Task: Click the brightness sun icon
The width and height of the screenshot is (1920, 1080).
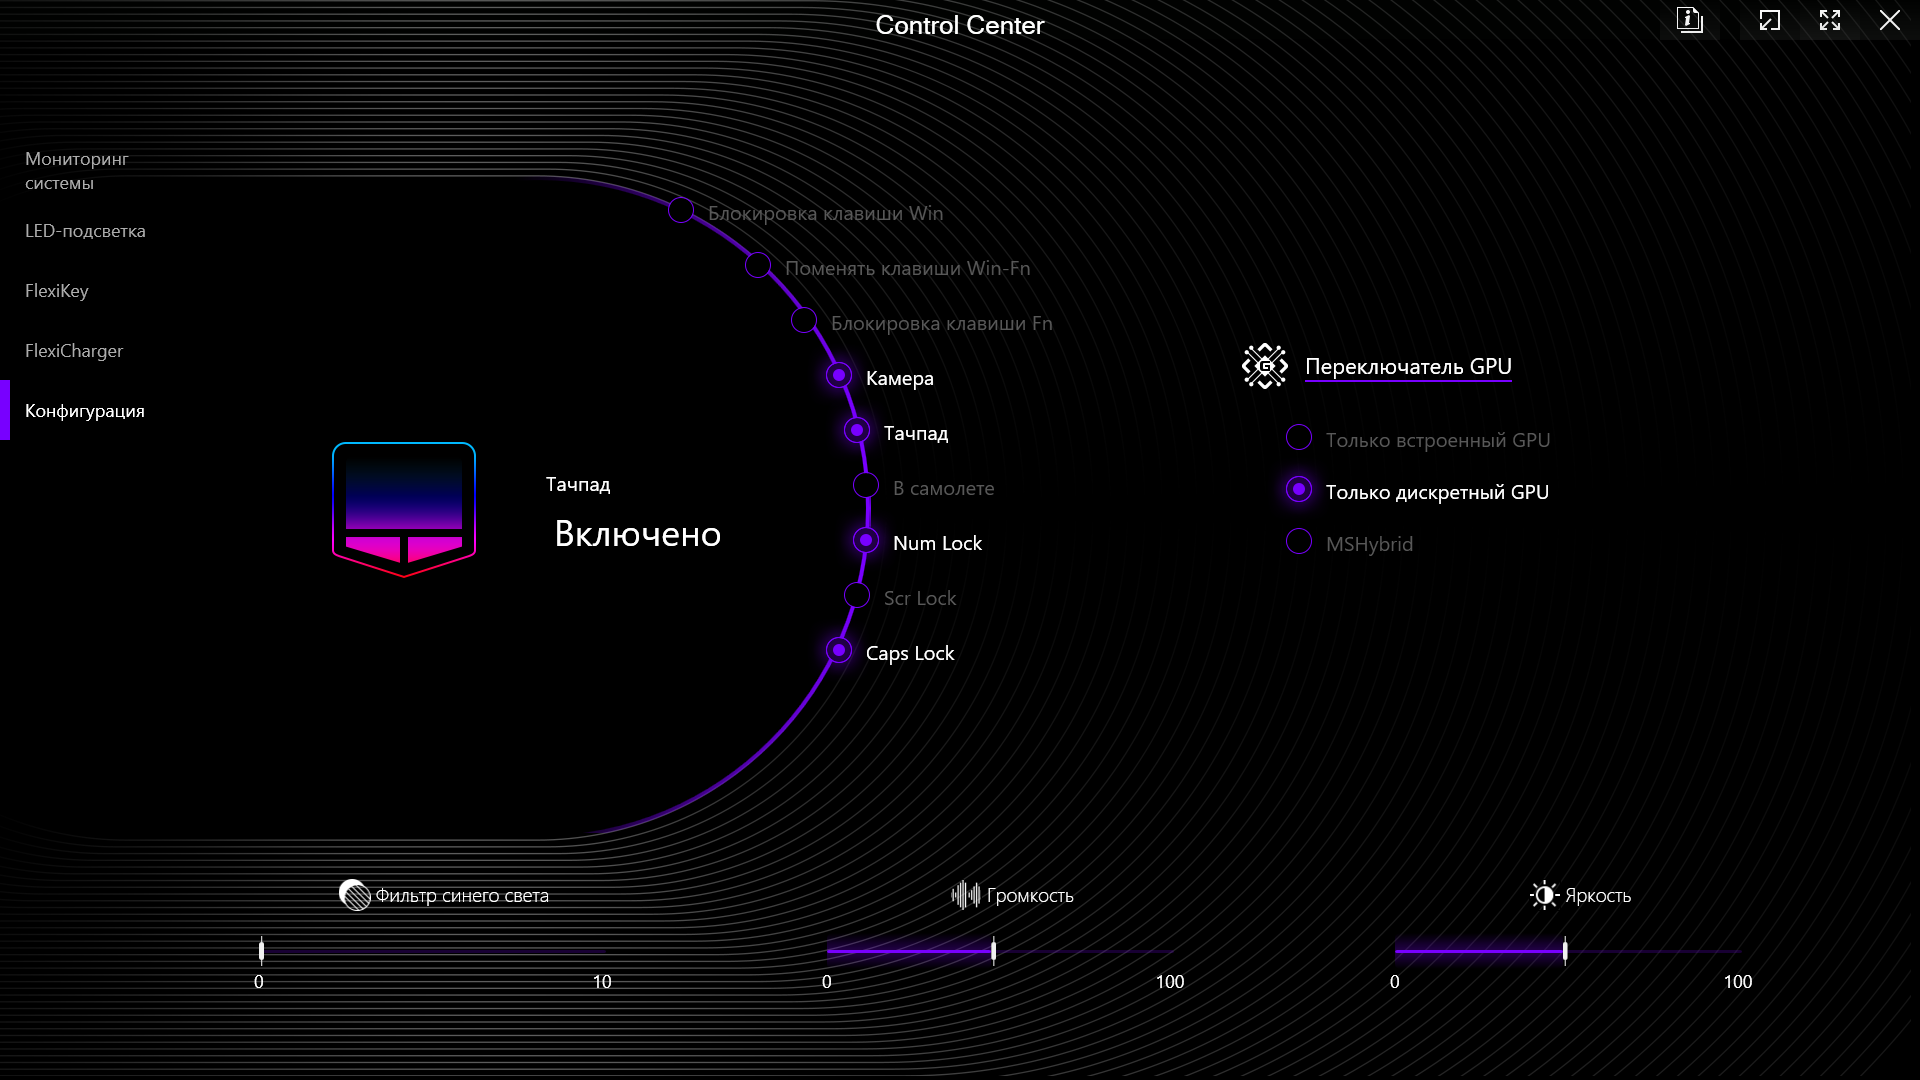Action: [1544, 895]
